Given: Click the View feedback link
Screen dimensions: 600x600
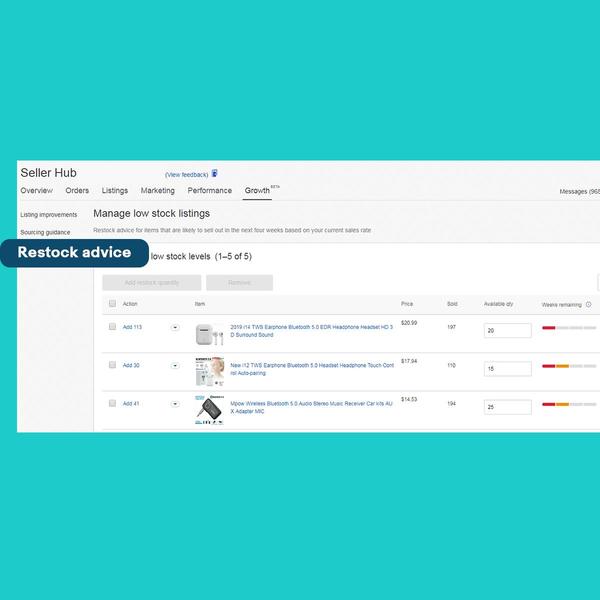Looking at the screenshot, I should [x=187, y=174].
